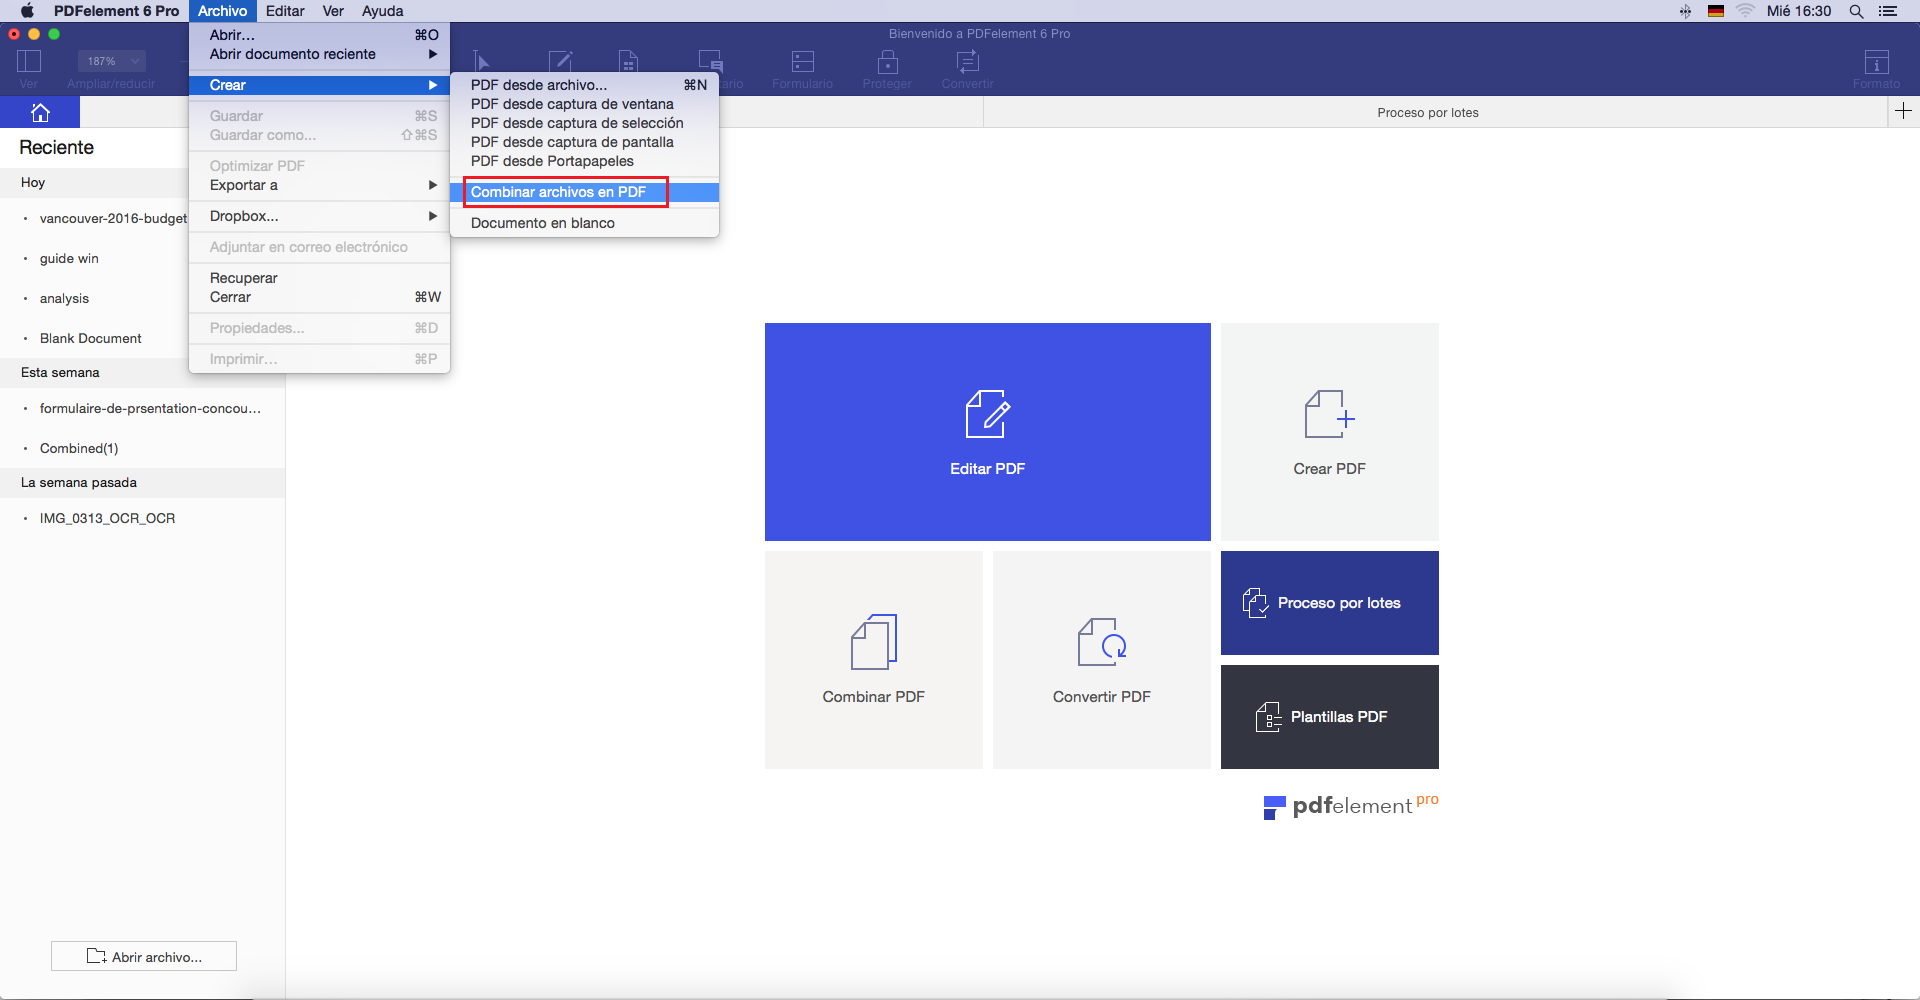Click the Convertir toolbar icon

click(967, 62)
